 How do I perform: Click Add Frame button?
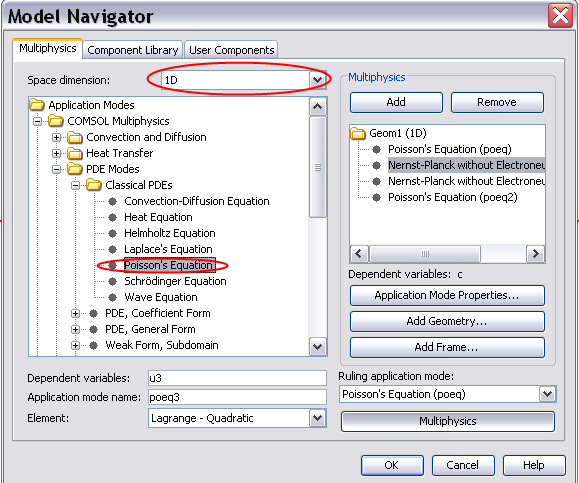(447, 347)
